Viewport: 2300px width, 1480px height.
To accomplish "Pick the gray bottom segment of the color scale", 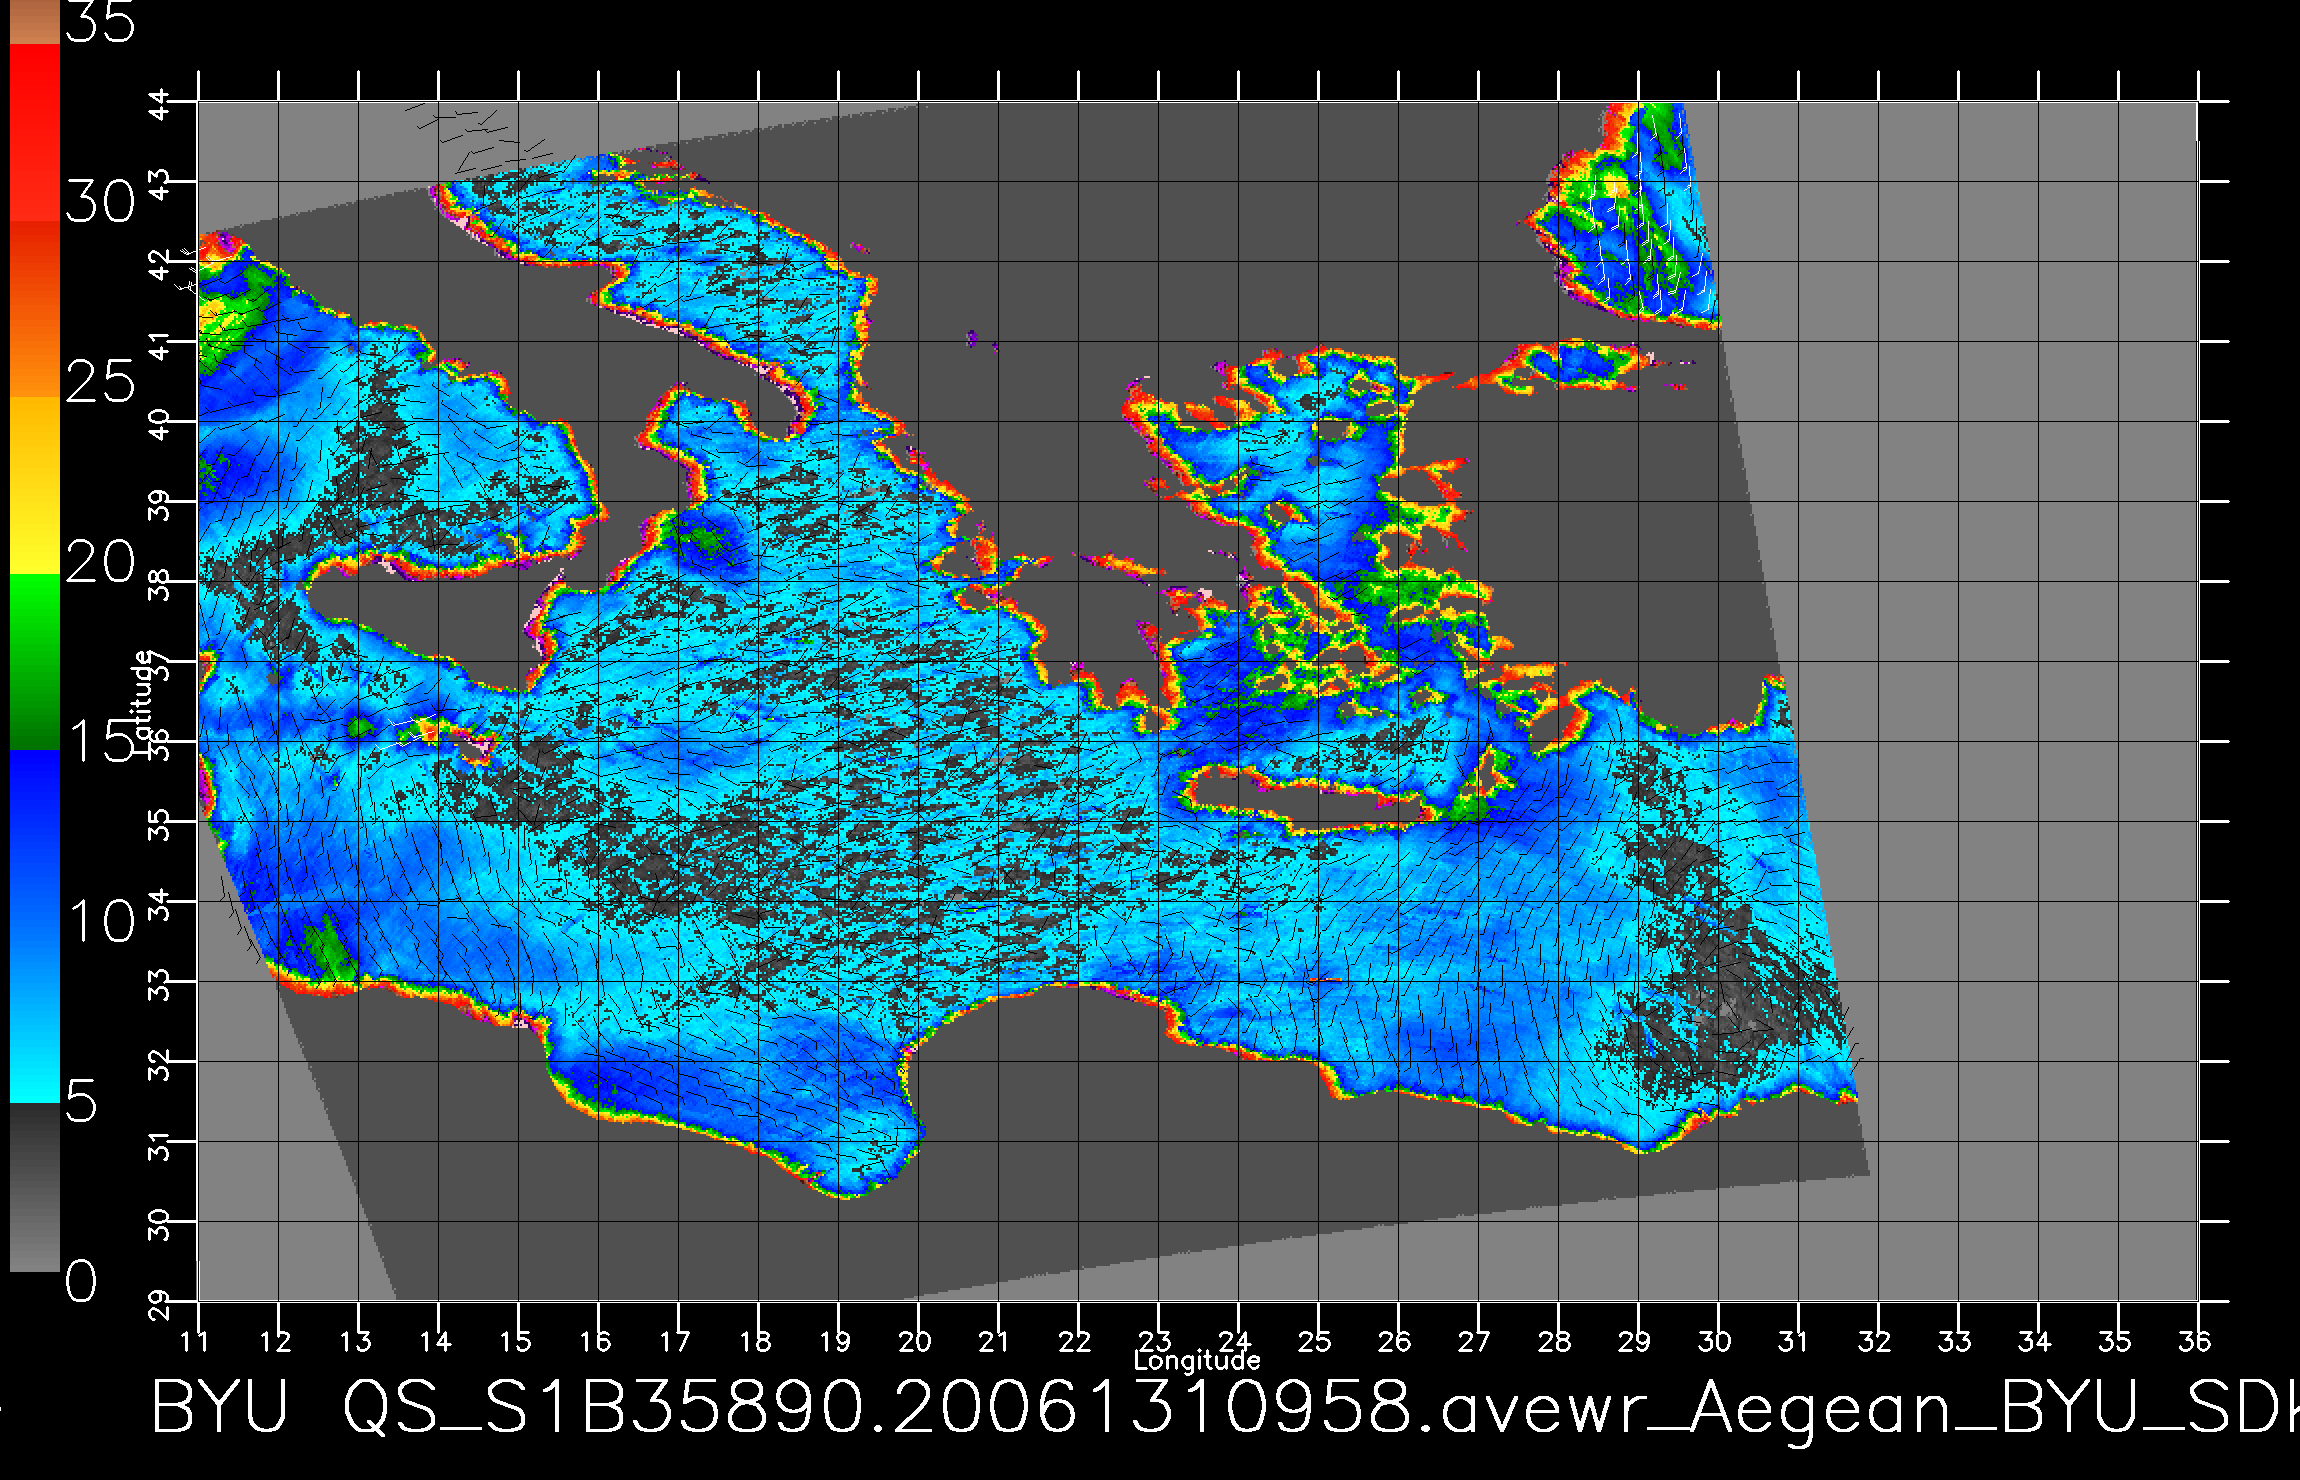I will point(35,1188).
